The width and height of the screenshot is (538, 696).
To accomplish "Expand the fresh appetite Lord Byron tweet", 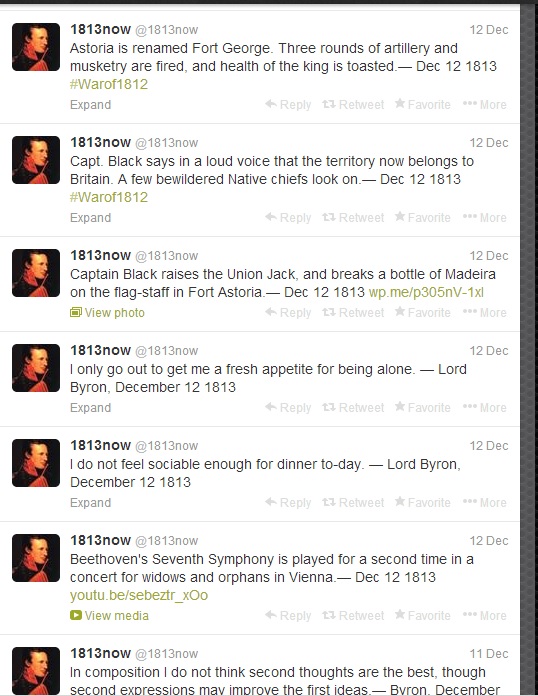I will 91,407.
